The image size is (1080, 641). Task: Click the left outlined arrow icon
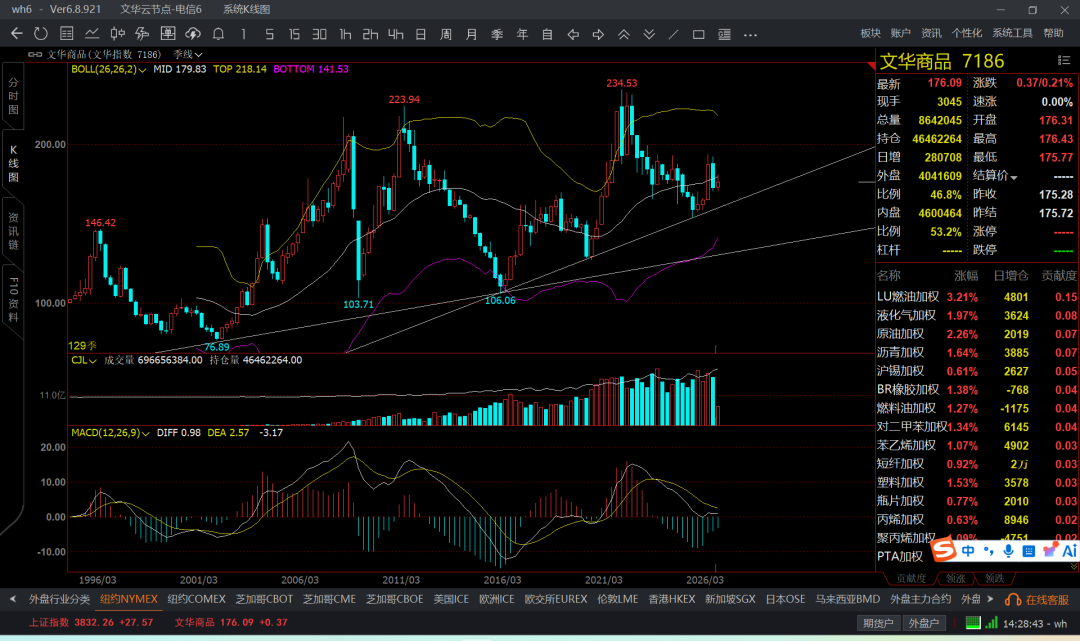tap(573, 34)
